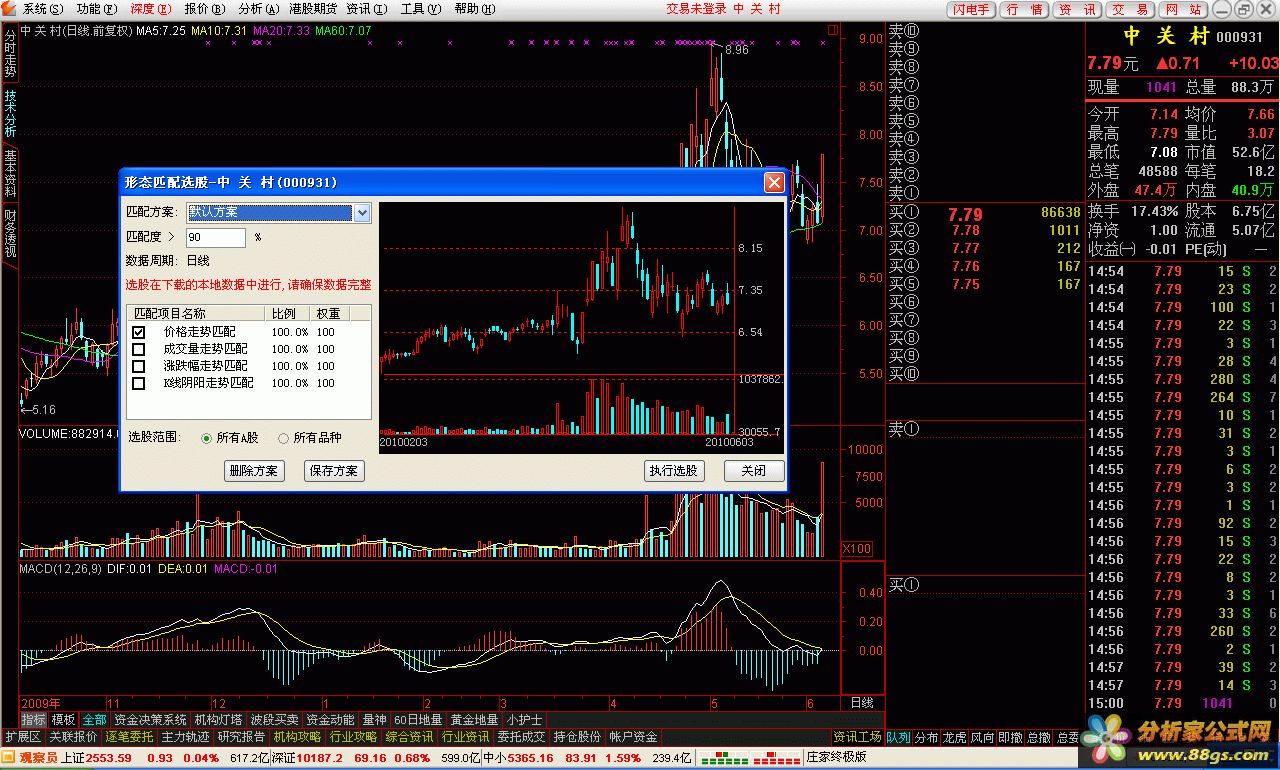This screenshot has height=770, width=1280.
Task: Click the 帐户资金 bottom tab
Action: pos(633,737)
